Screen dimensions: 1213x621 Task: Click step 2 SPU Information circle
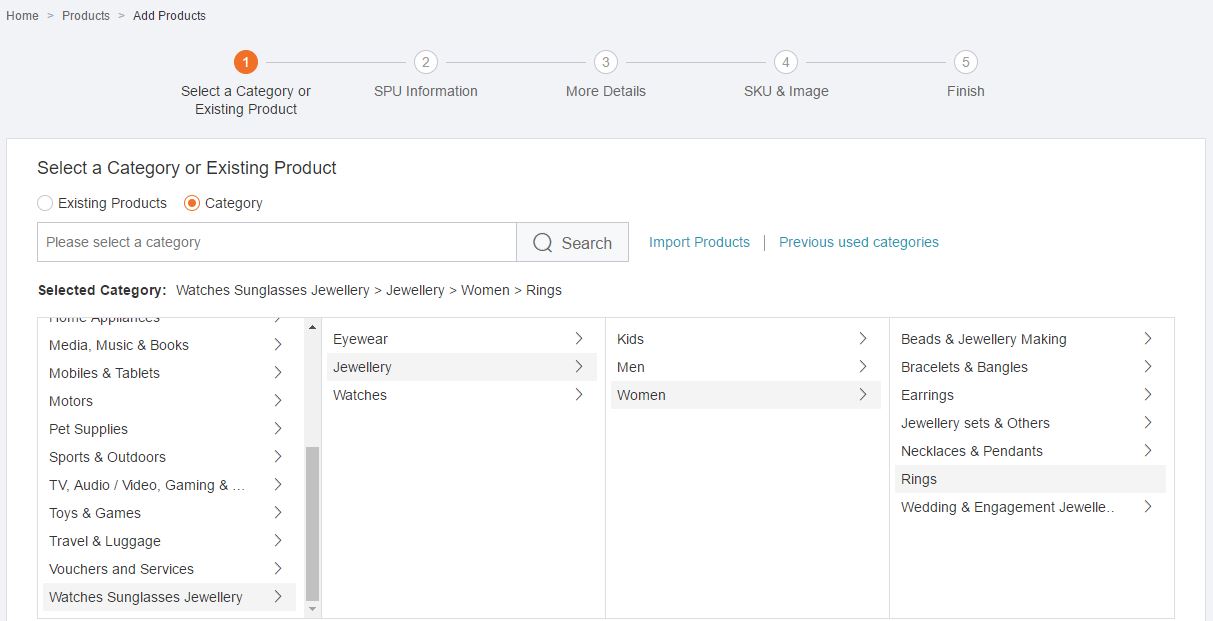[426, 62]
